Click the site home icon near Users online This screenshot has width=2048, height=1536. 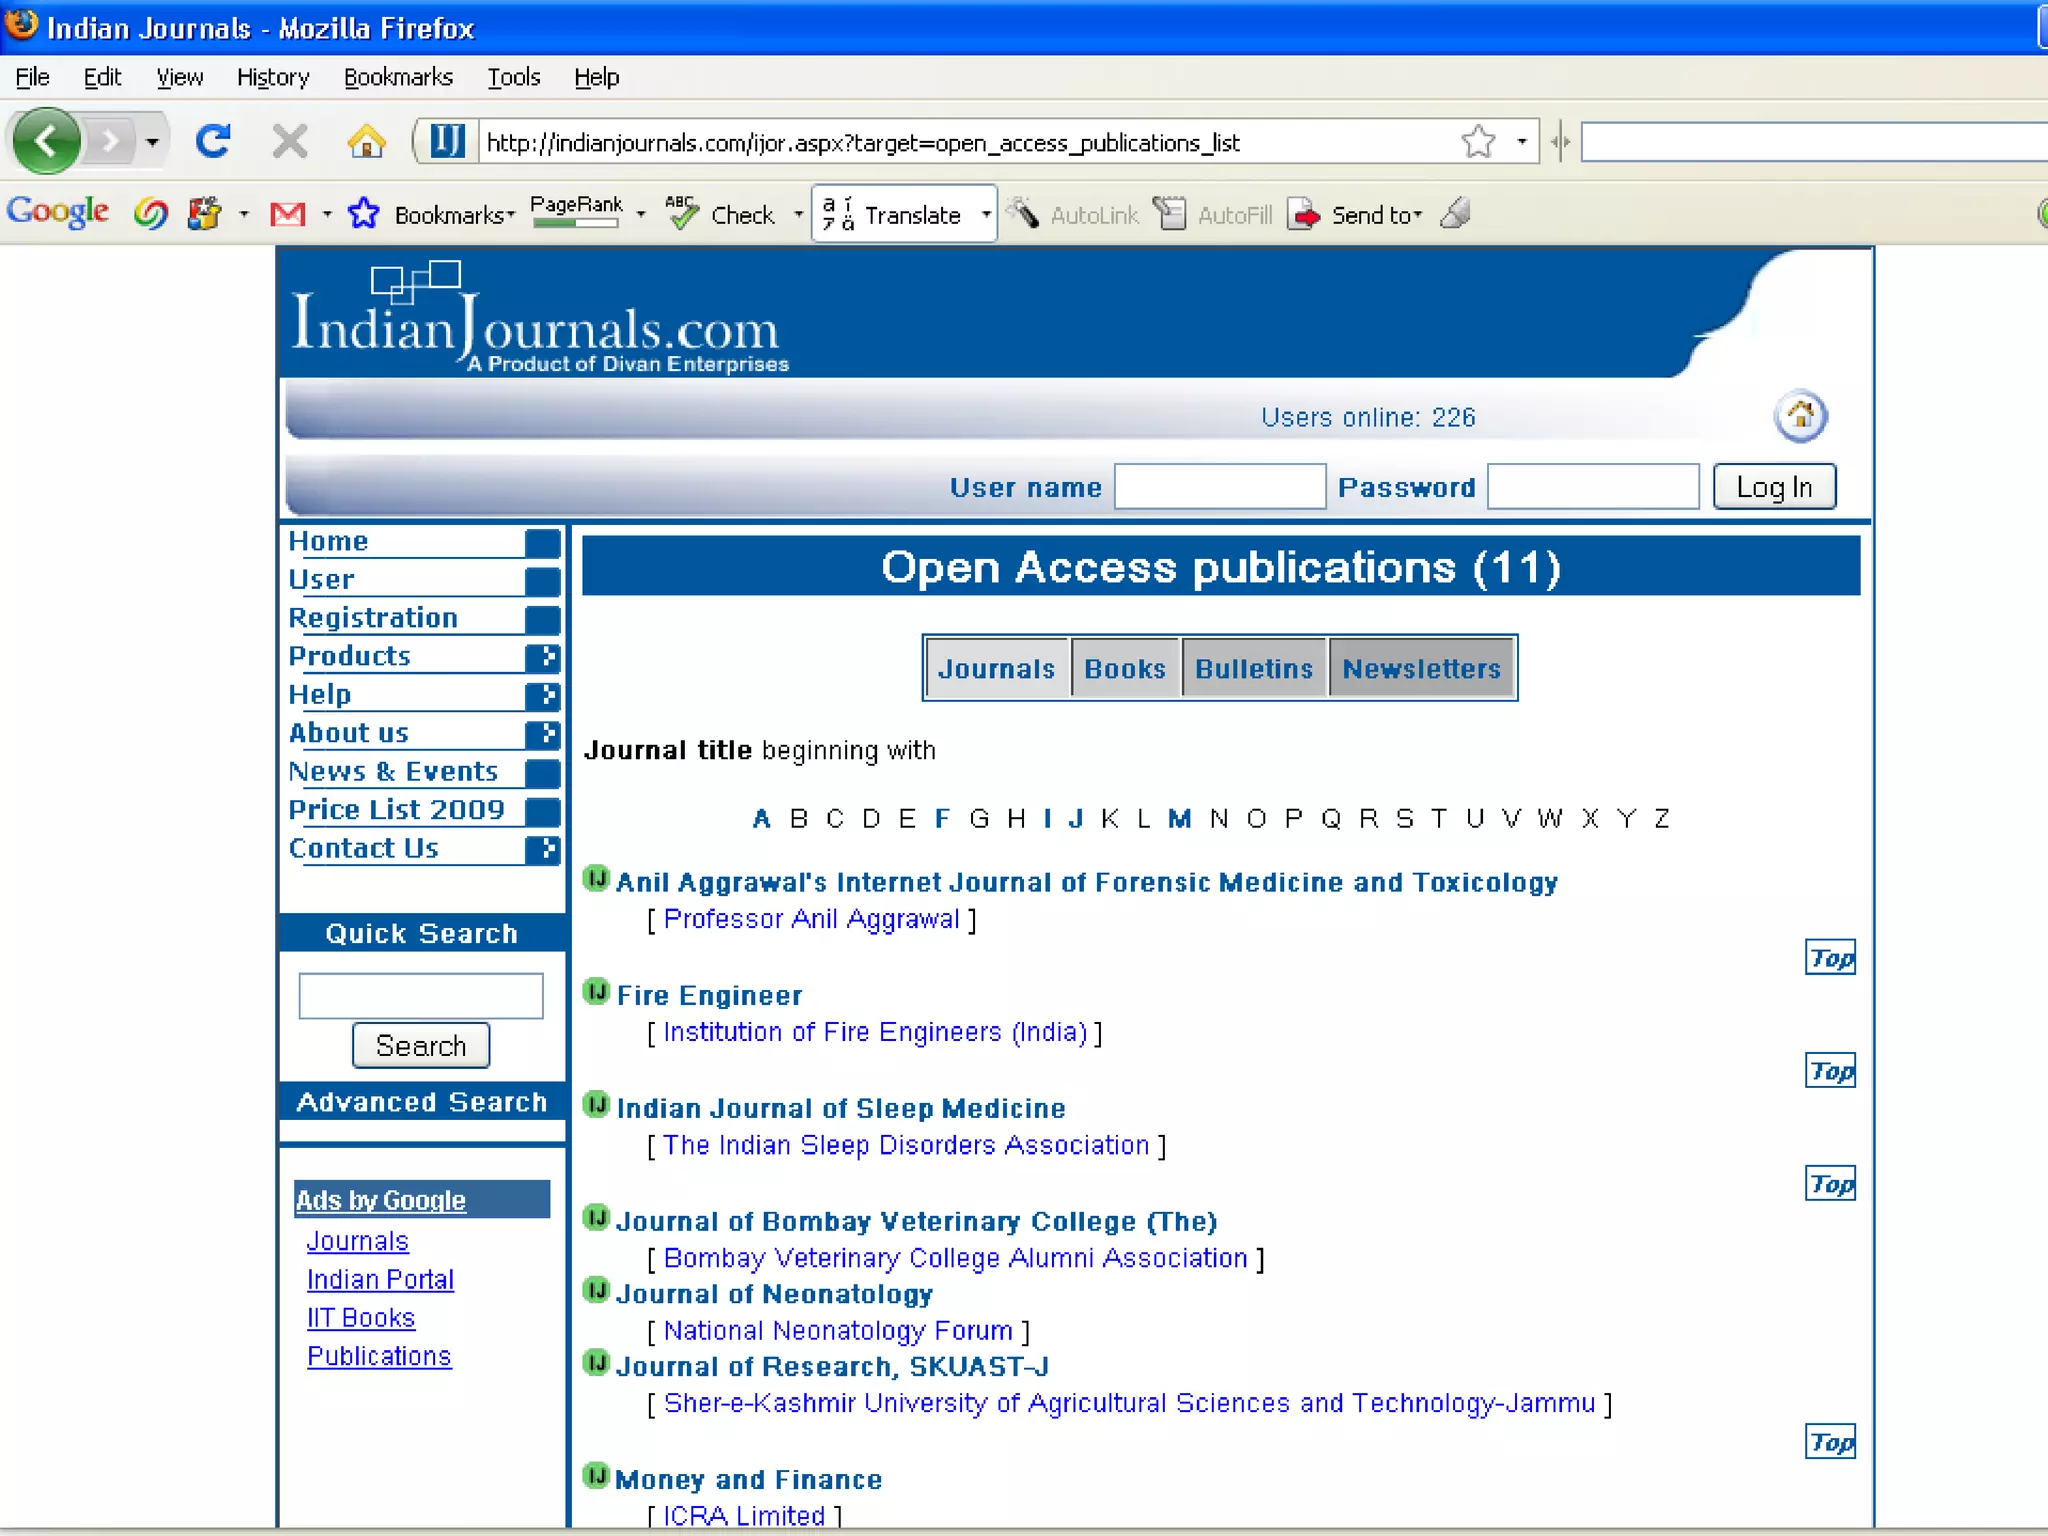(x=1800, y=416)
